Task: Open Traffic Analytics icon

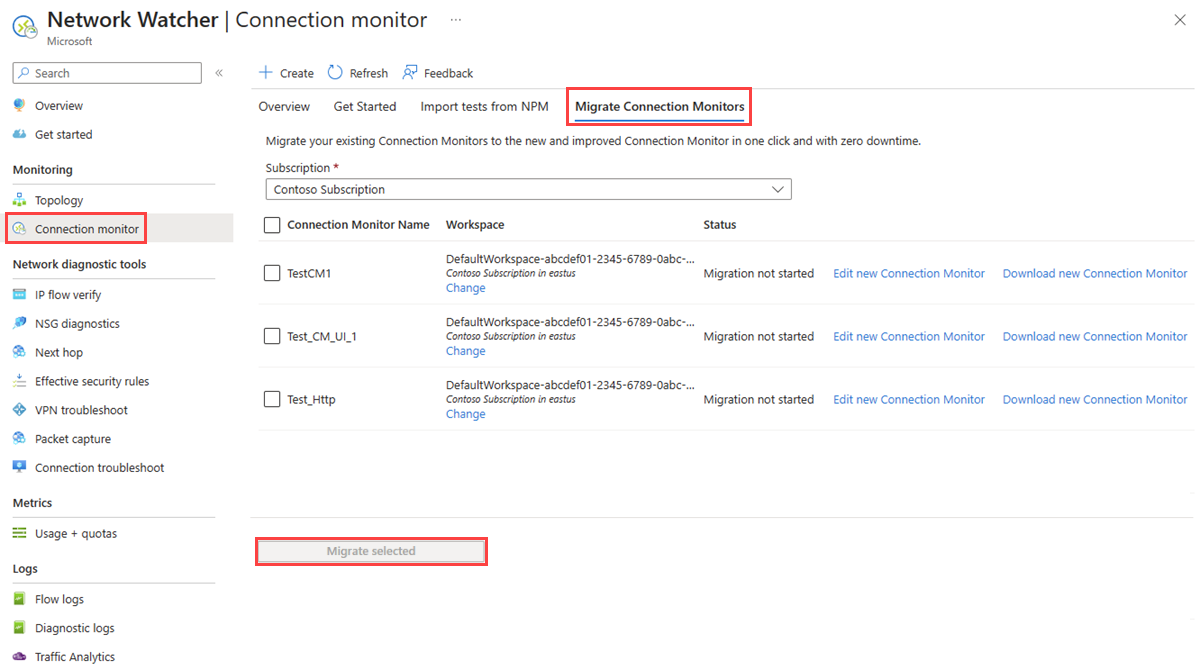Action: click(x=19, y=657)
